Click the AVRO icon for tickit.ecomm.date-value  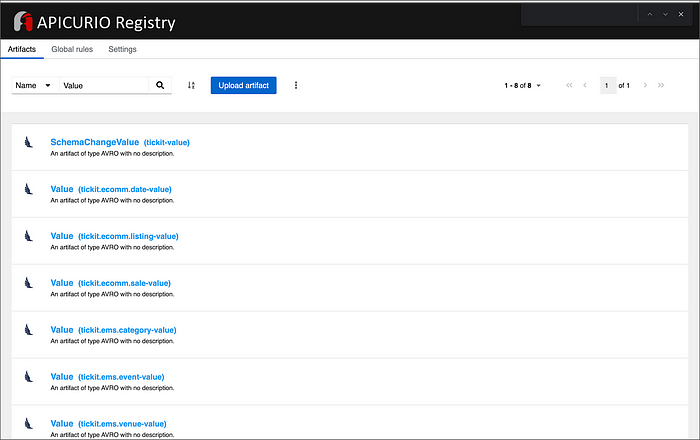[x=29, y=189]
